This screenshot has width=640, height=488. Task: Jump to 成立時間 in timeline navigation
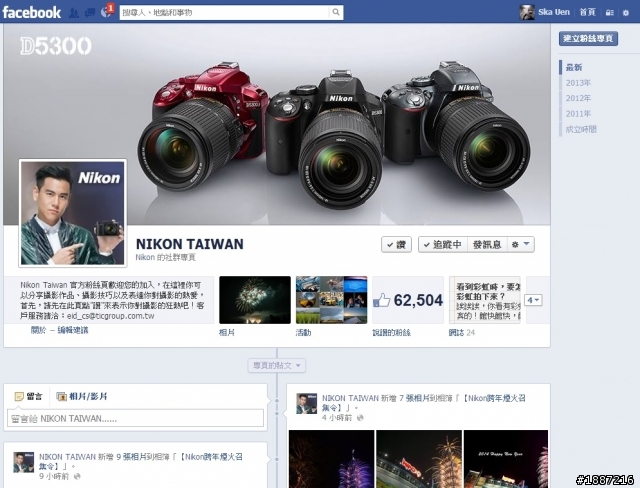(581, 129)
